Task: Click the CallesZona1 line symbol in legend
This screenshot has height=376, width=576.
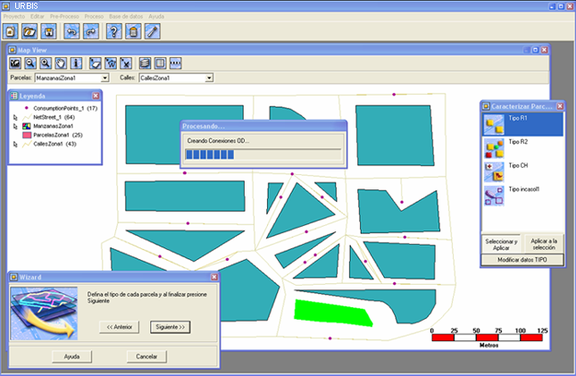Action: click(27, 144)
